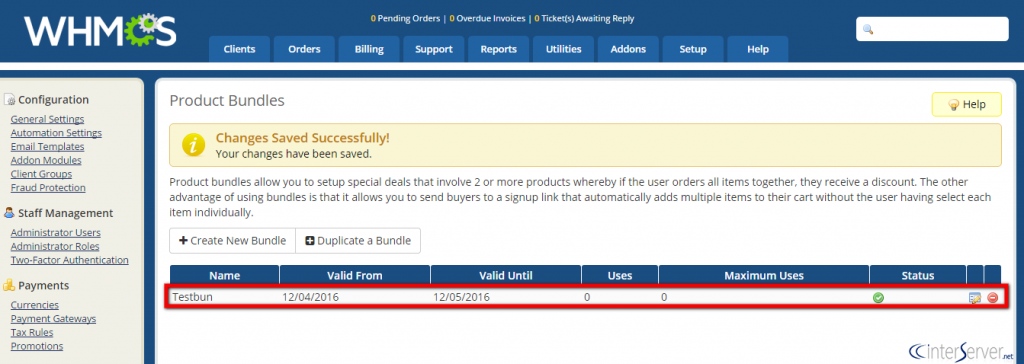Click the Configuration section icon
1024x364 pixels.
point(9,100)
